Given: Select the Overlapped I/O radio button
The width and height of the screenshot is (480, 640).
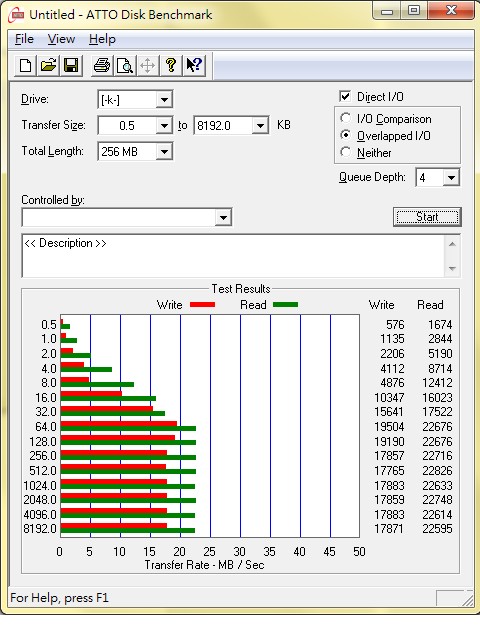Looking at the screenshot, I should click(x=345, y=135).
